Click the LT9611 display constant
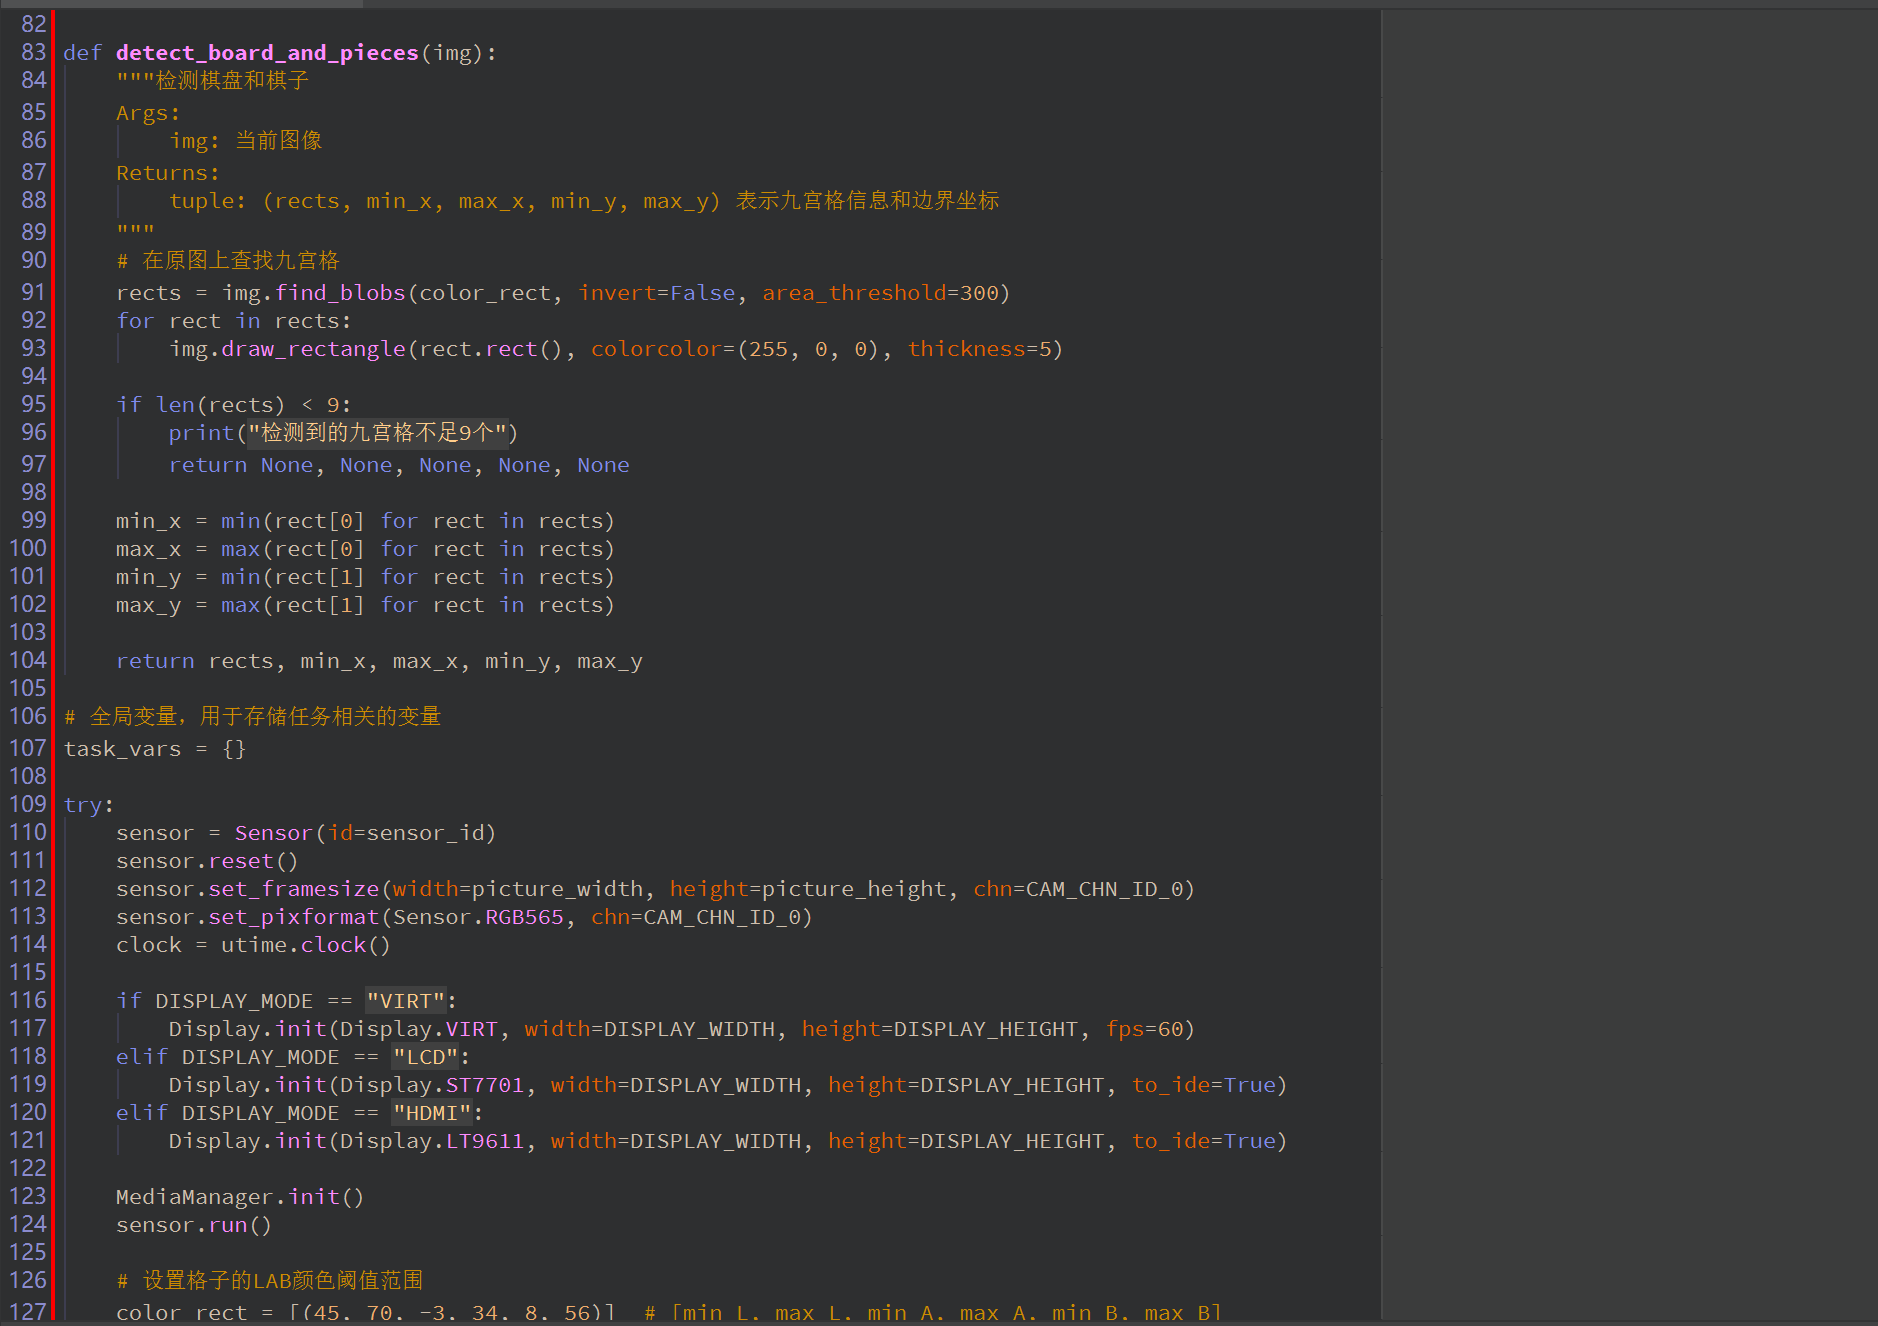The image size is (1878, 1326). [485, 1141]
